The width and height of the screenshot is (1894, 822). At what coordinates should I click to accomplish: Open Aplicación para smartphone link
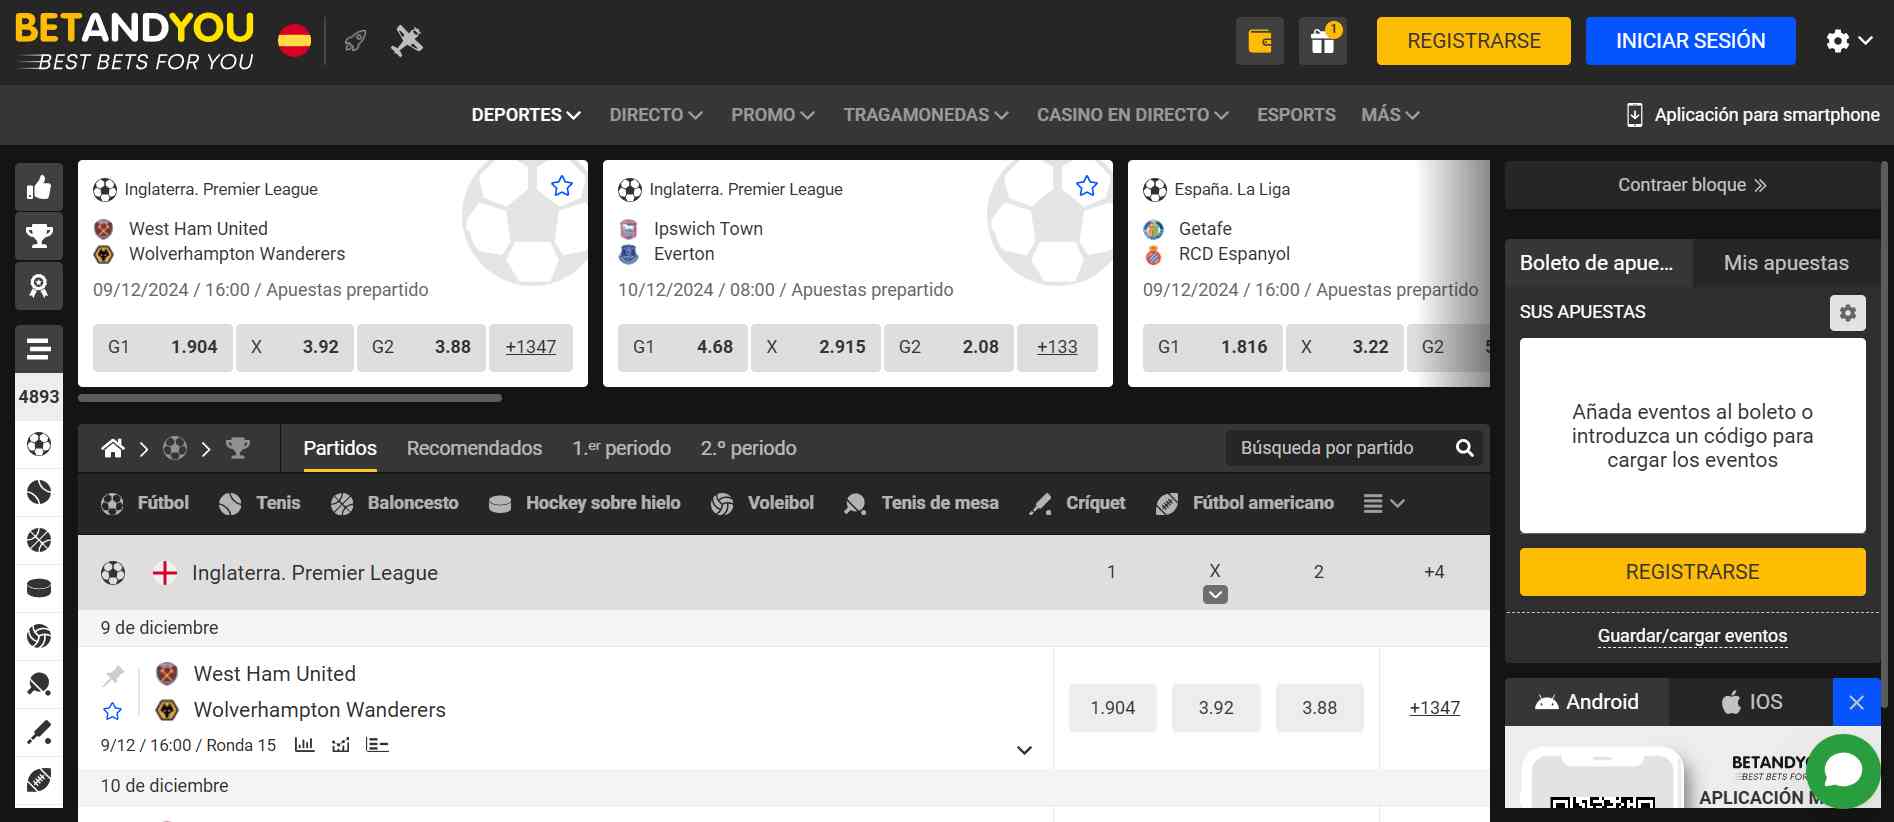pyautogui.click(x=1753, y=115)
